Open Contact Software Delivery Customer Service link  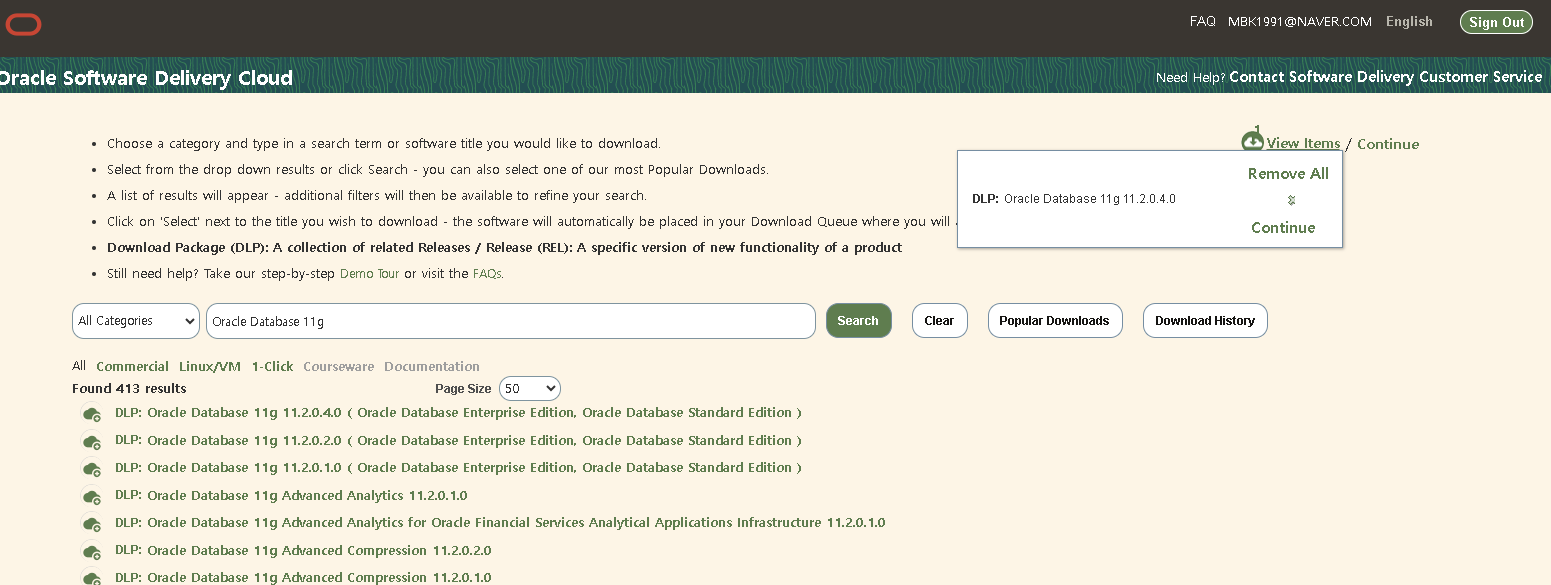1386,77
